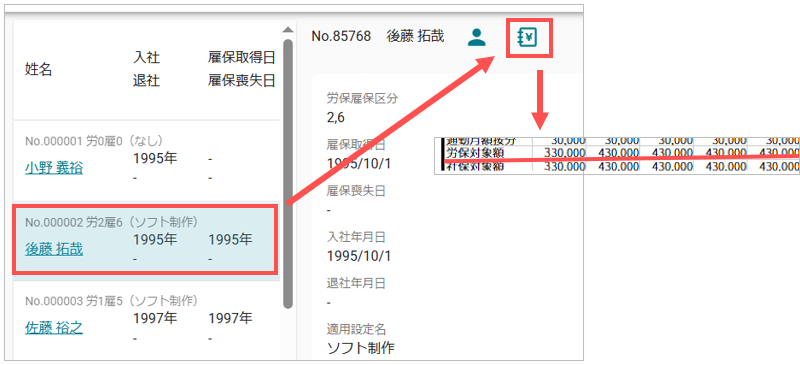The width and height of the screenshot is (800, 365).
Task: Click the 雇保喪失日 label in detail panel
Action: pyautogui.click(x=356, y=191)
